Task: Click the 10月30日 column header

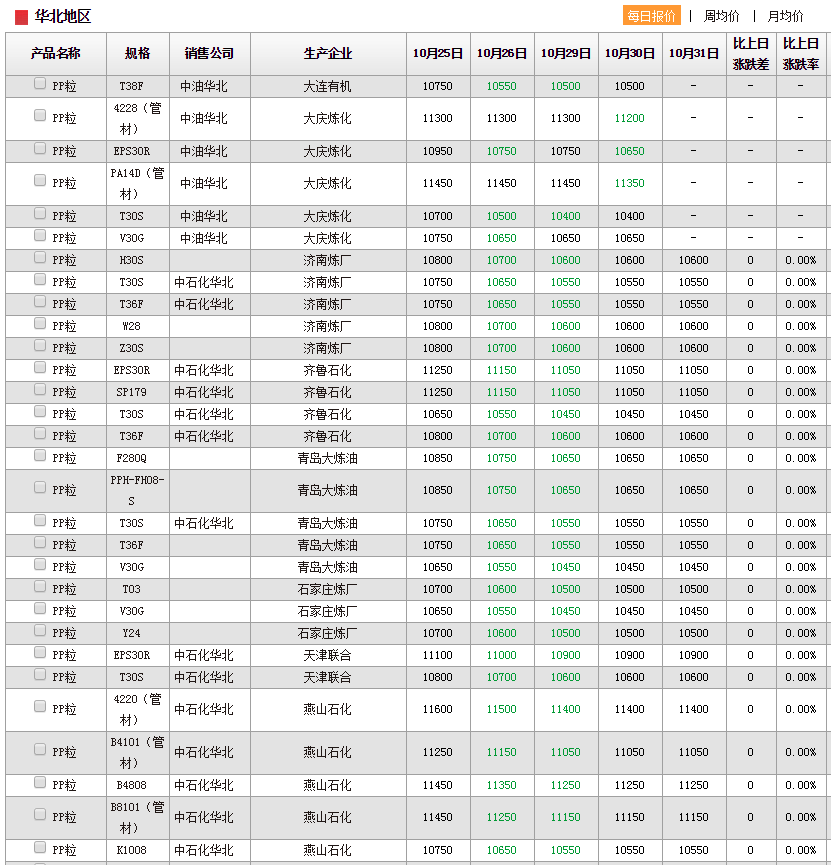Action: click(630, 54)
